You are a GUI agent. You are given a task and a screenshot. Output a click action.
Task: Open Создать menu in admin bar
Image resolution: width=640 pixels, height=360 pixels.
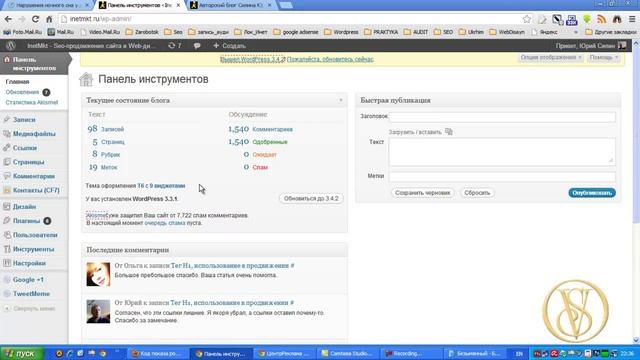point(229,46)
